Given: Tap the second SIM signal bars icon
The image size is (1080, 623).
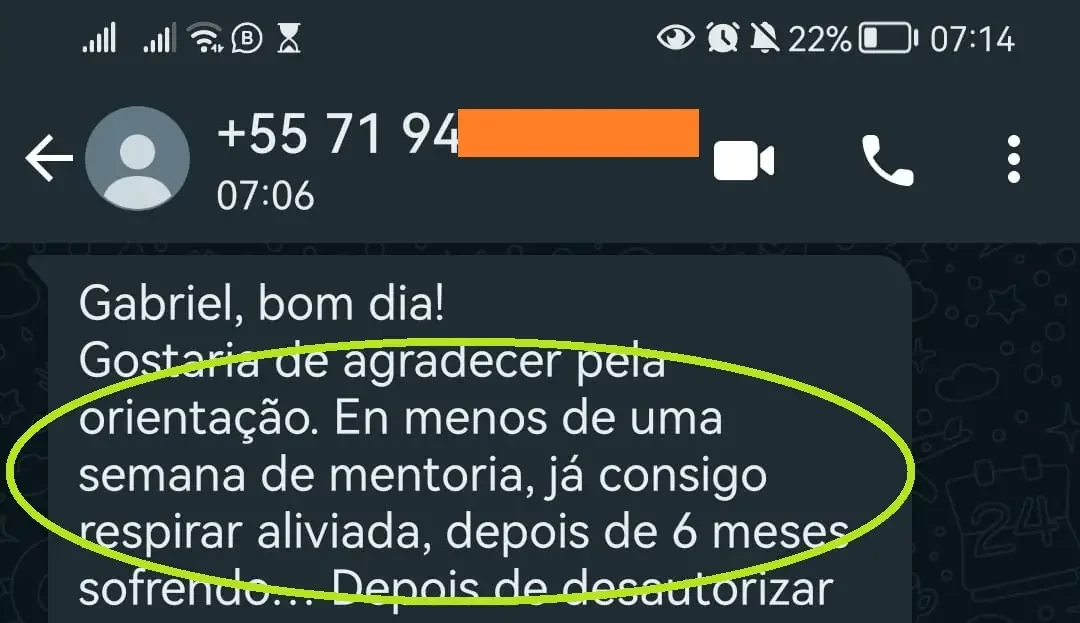Looking at the screenshot, I should point(159,38).
